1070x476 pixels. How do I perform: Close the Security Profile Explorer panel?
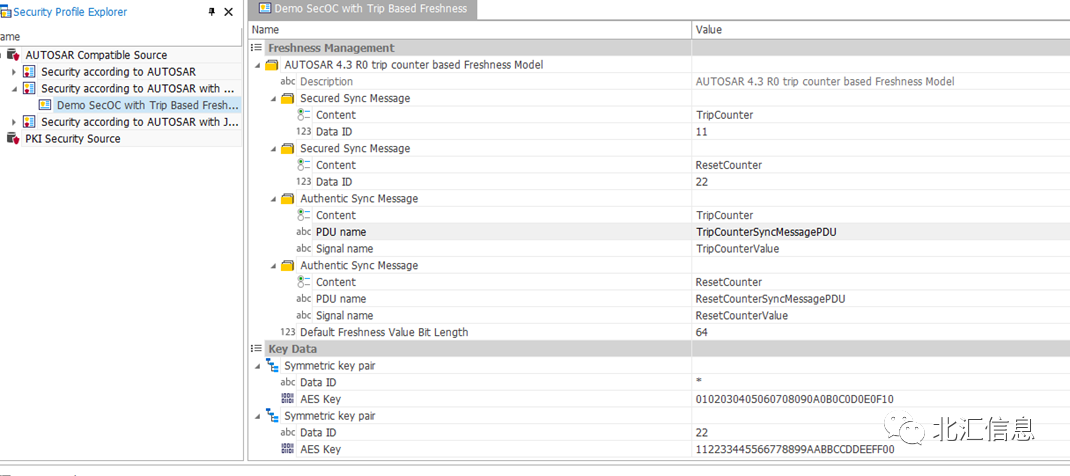pyautogui.click(x=228, y=12)
